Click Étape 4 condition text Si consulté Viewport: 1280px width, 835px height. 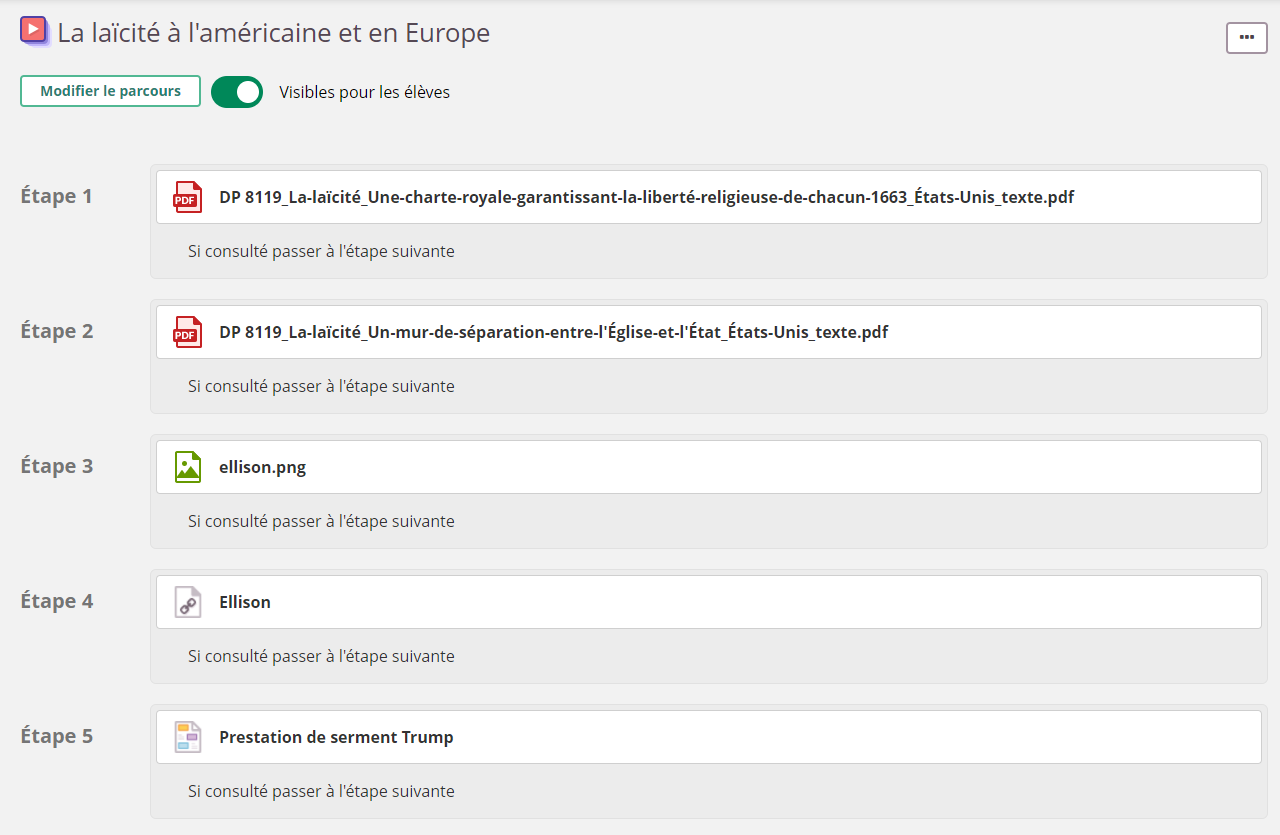coord(321,656)
